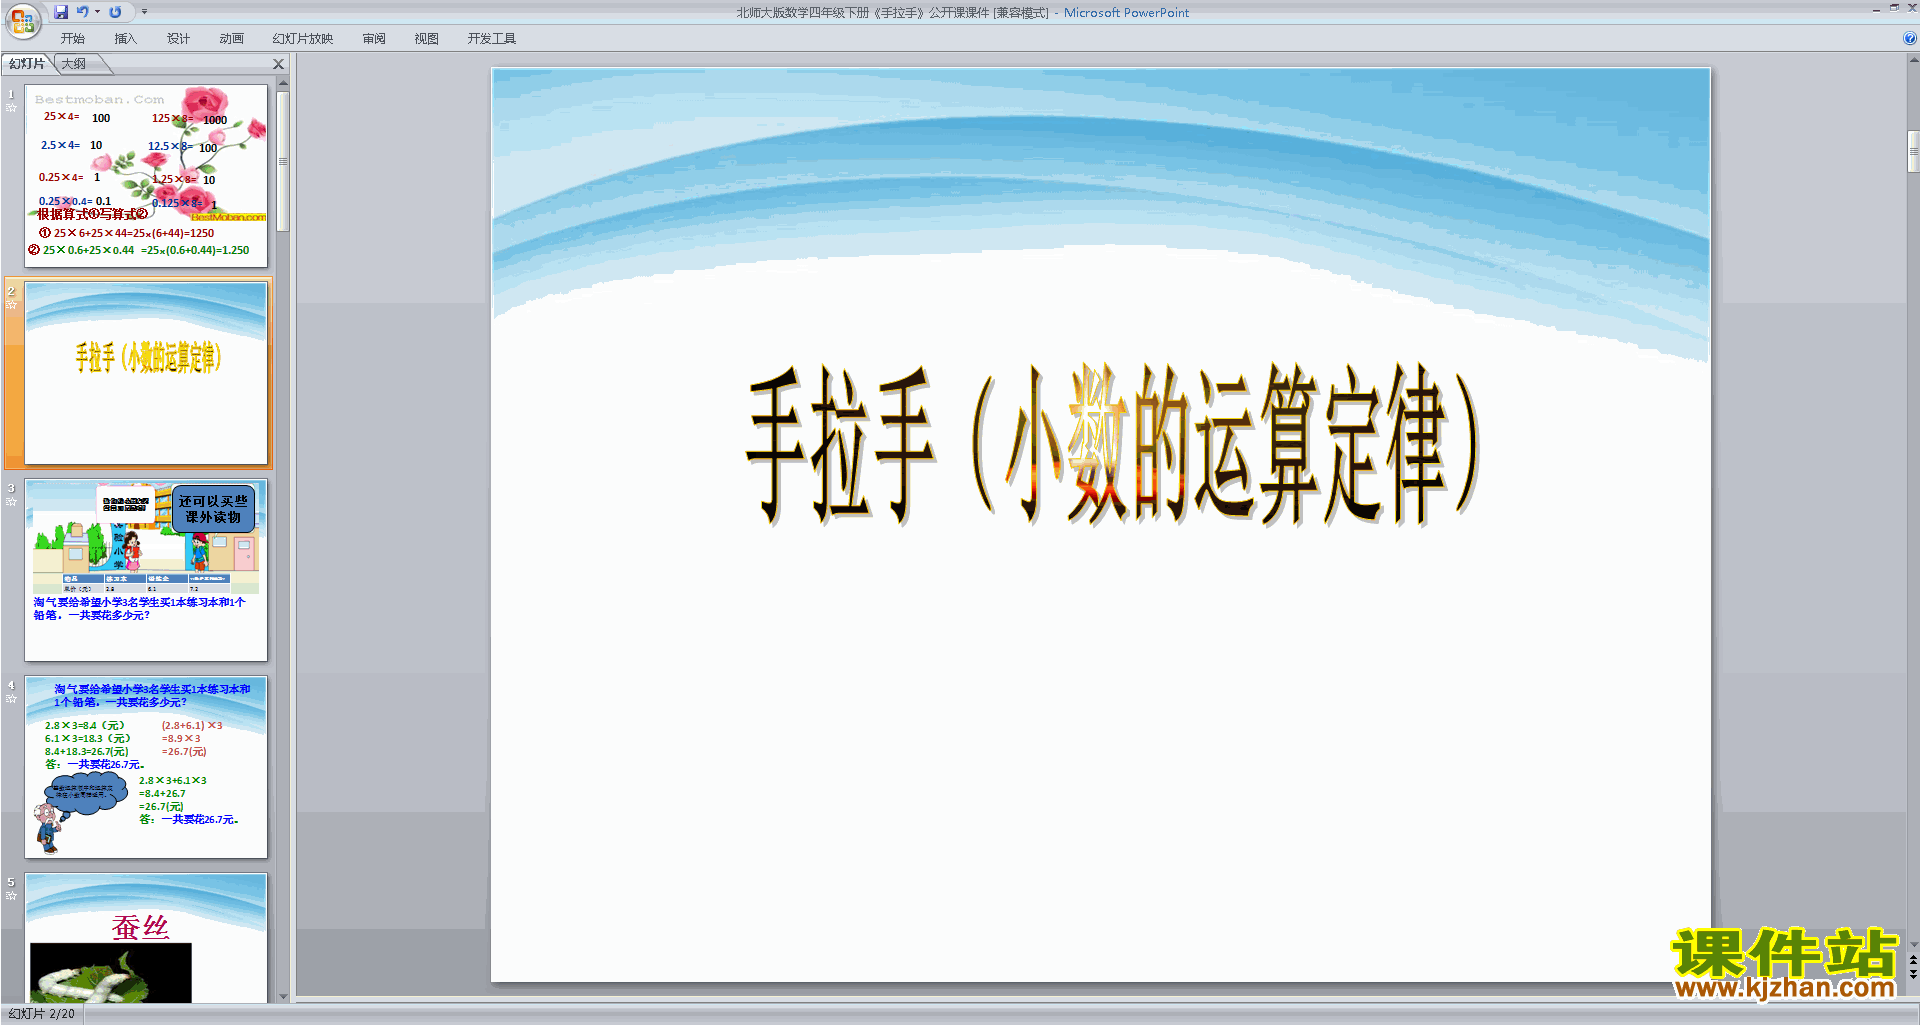
Task: Select slide 5 thumbnail titled 蚕丝
Action: (x=146, y=938)
